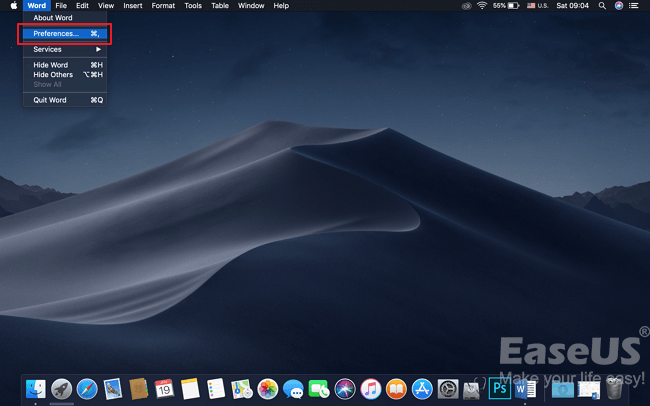This screenshot has height=406, width=650.
Task: Open Calendar from the dock
Action: [165, 389]
